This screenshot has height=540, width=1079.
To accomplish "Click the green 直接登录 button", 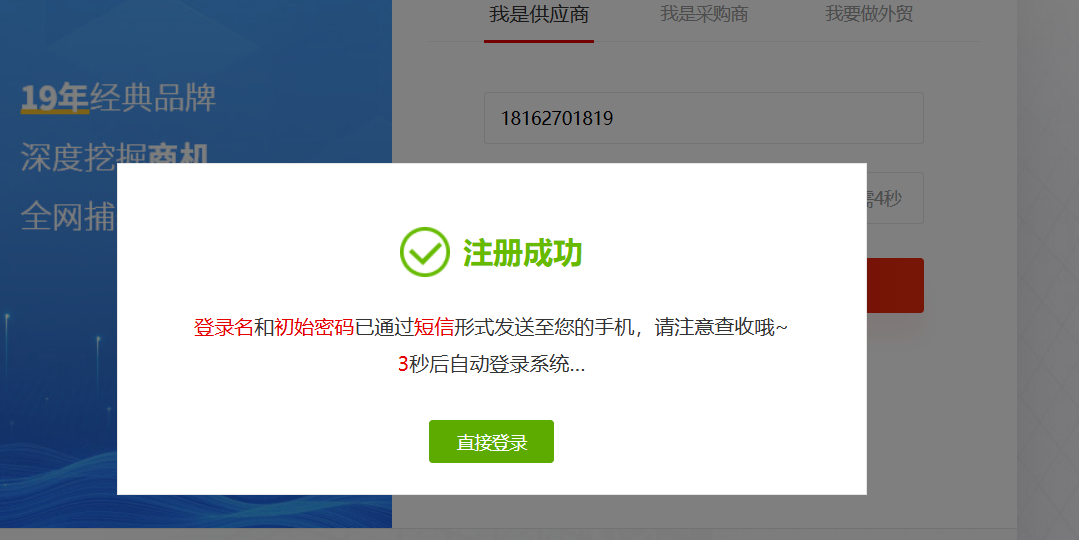I will click(491, 442).
